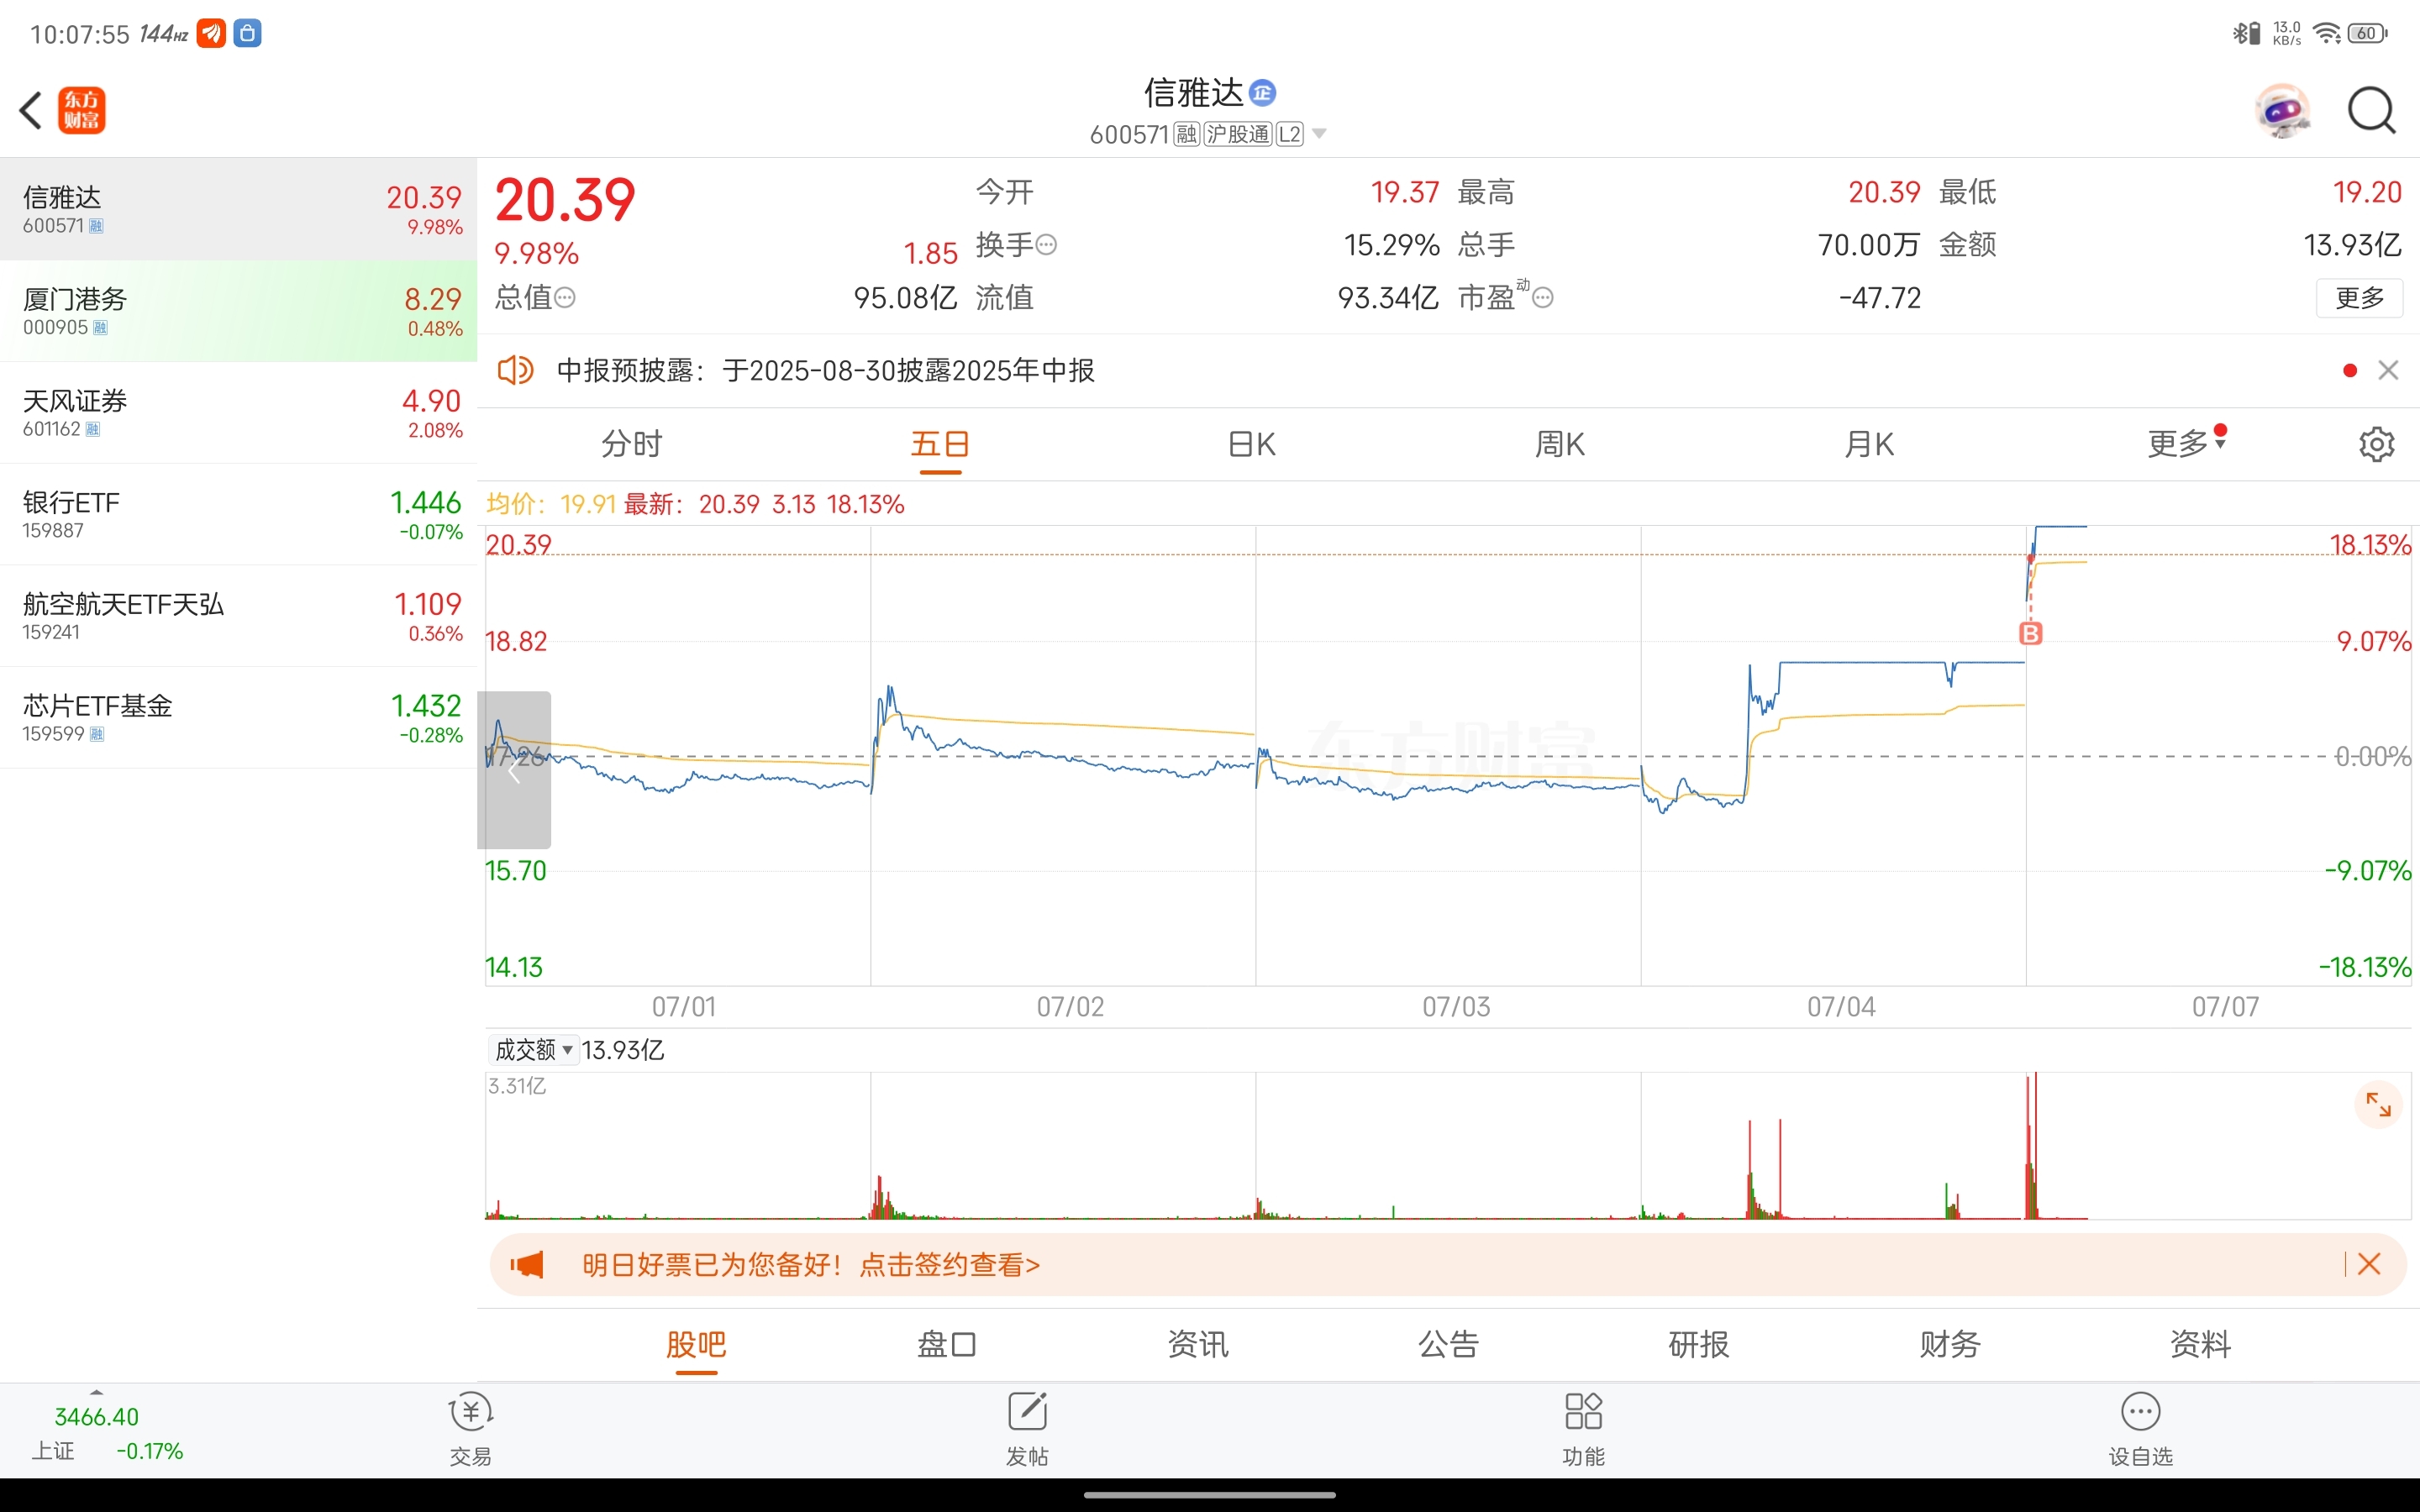Select 厦门港务 in the watchlist
Image resolution: width=2420 pixels, height=1512 pixels.
(x=238, y=311)
